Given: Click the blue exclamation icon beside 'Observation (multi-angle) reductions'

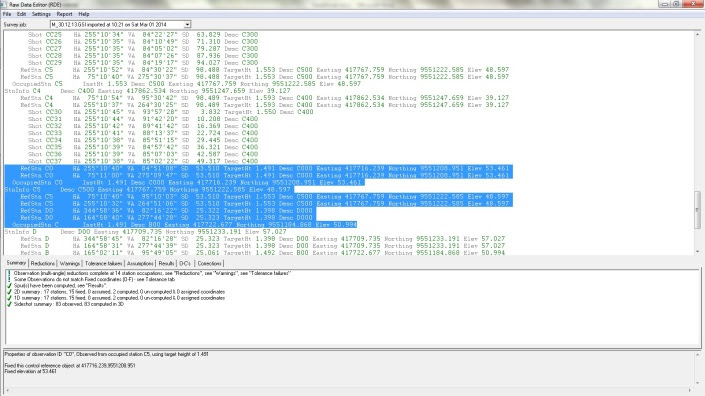Looking at the screenshot, I should click(9, 273).
